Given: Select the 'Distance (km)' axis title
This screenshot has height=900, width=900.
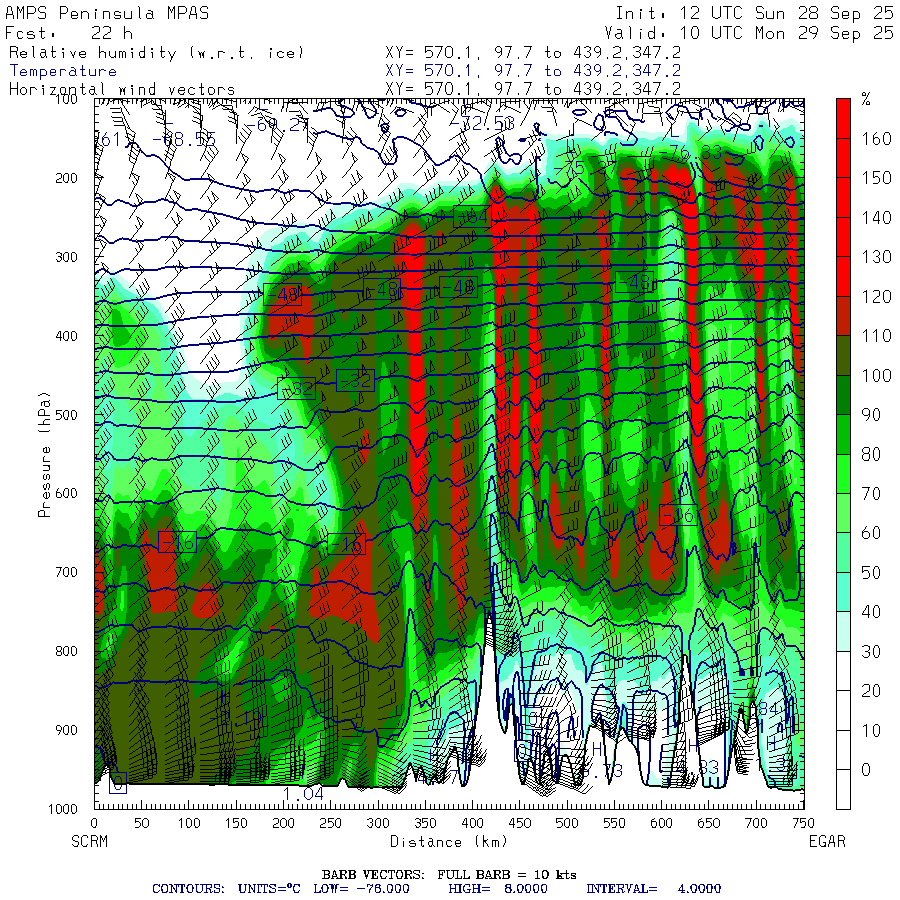Looking at the screenshot, I should [x=449, y=842].
